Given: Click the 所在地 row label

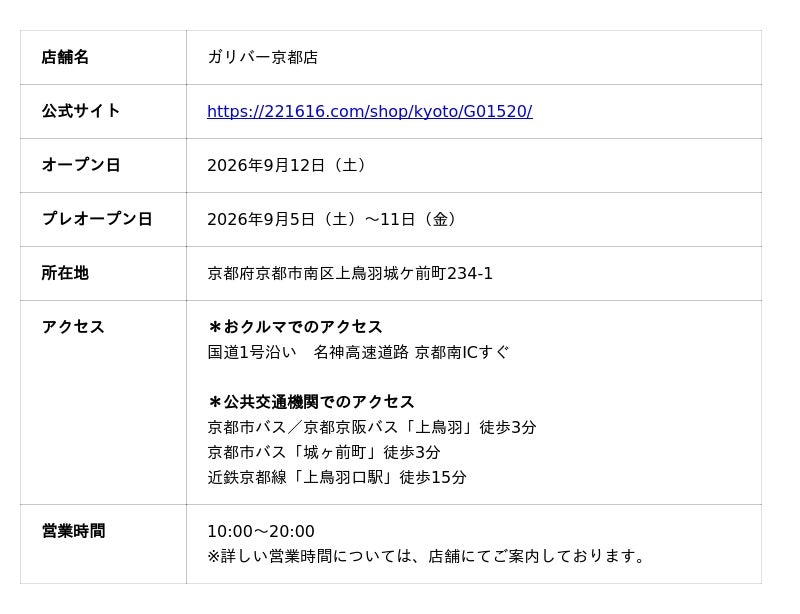Looking at the screenshot, I should tap(65, 273).
